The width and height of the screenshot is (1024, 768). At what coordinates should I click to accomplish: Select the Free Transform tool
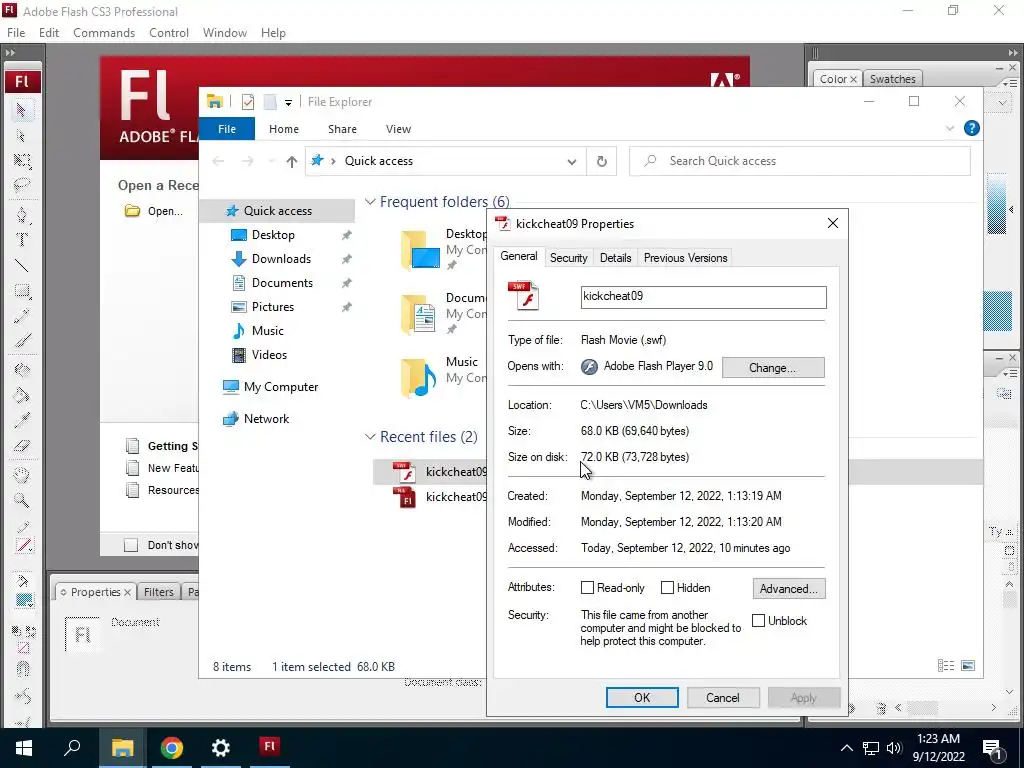22,161
